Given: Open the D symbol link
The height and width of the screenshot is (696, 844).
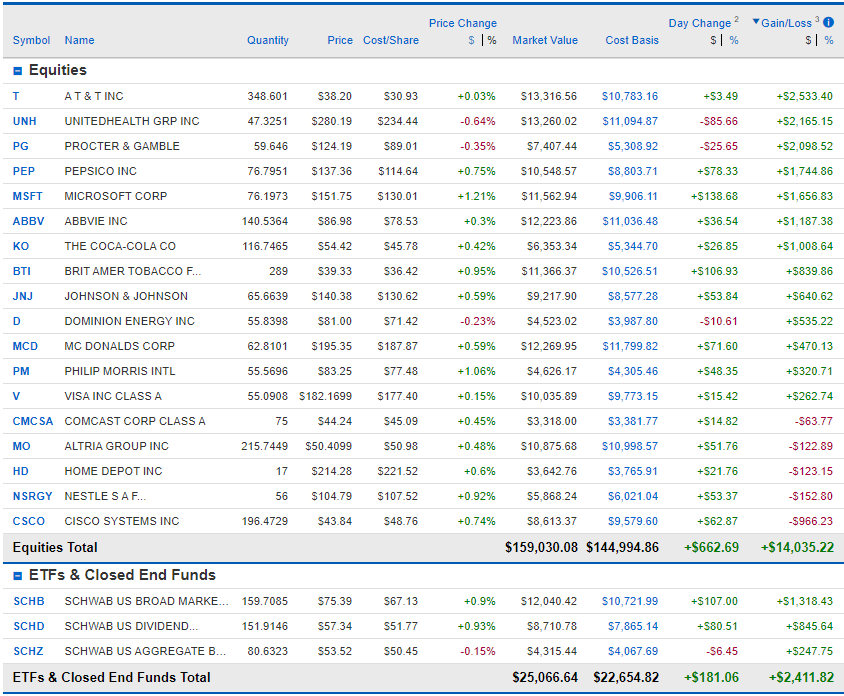Looking at the screenshot, I should tap(17, 321).
